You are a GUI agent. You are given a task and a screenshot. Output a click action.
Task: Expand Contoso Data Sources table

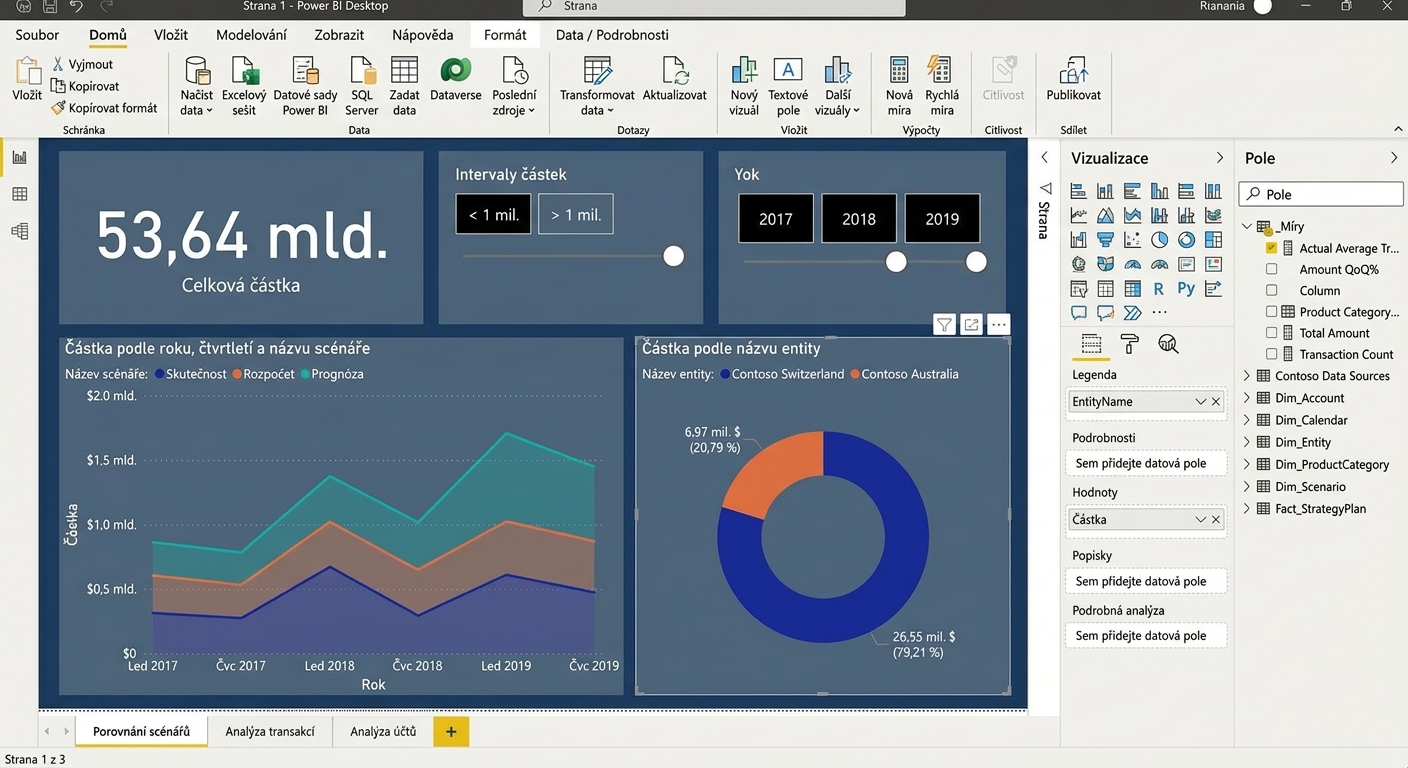[1247, 376]
